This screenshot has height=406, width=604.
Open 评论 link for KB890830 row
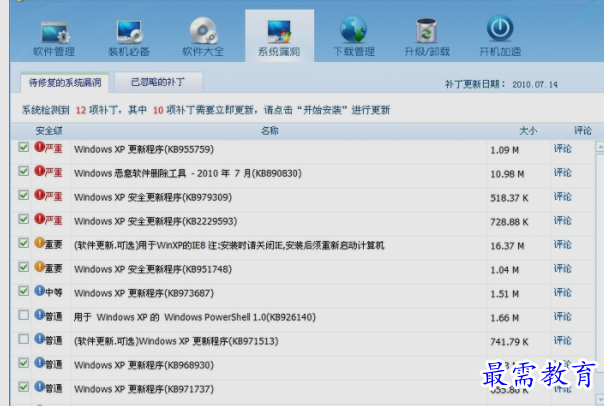pyautogui.click(x=562, y=173)
